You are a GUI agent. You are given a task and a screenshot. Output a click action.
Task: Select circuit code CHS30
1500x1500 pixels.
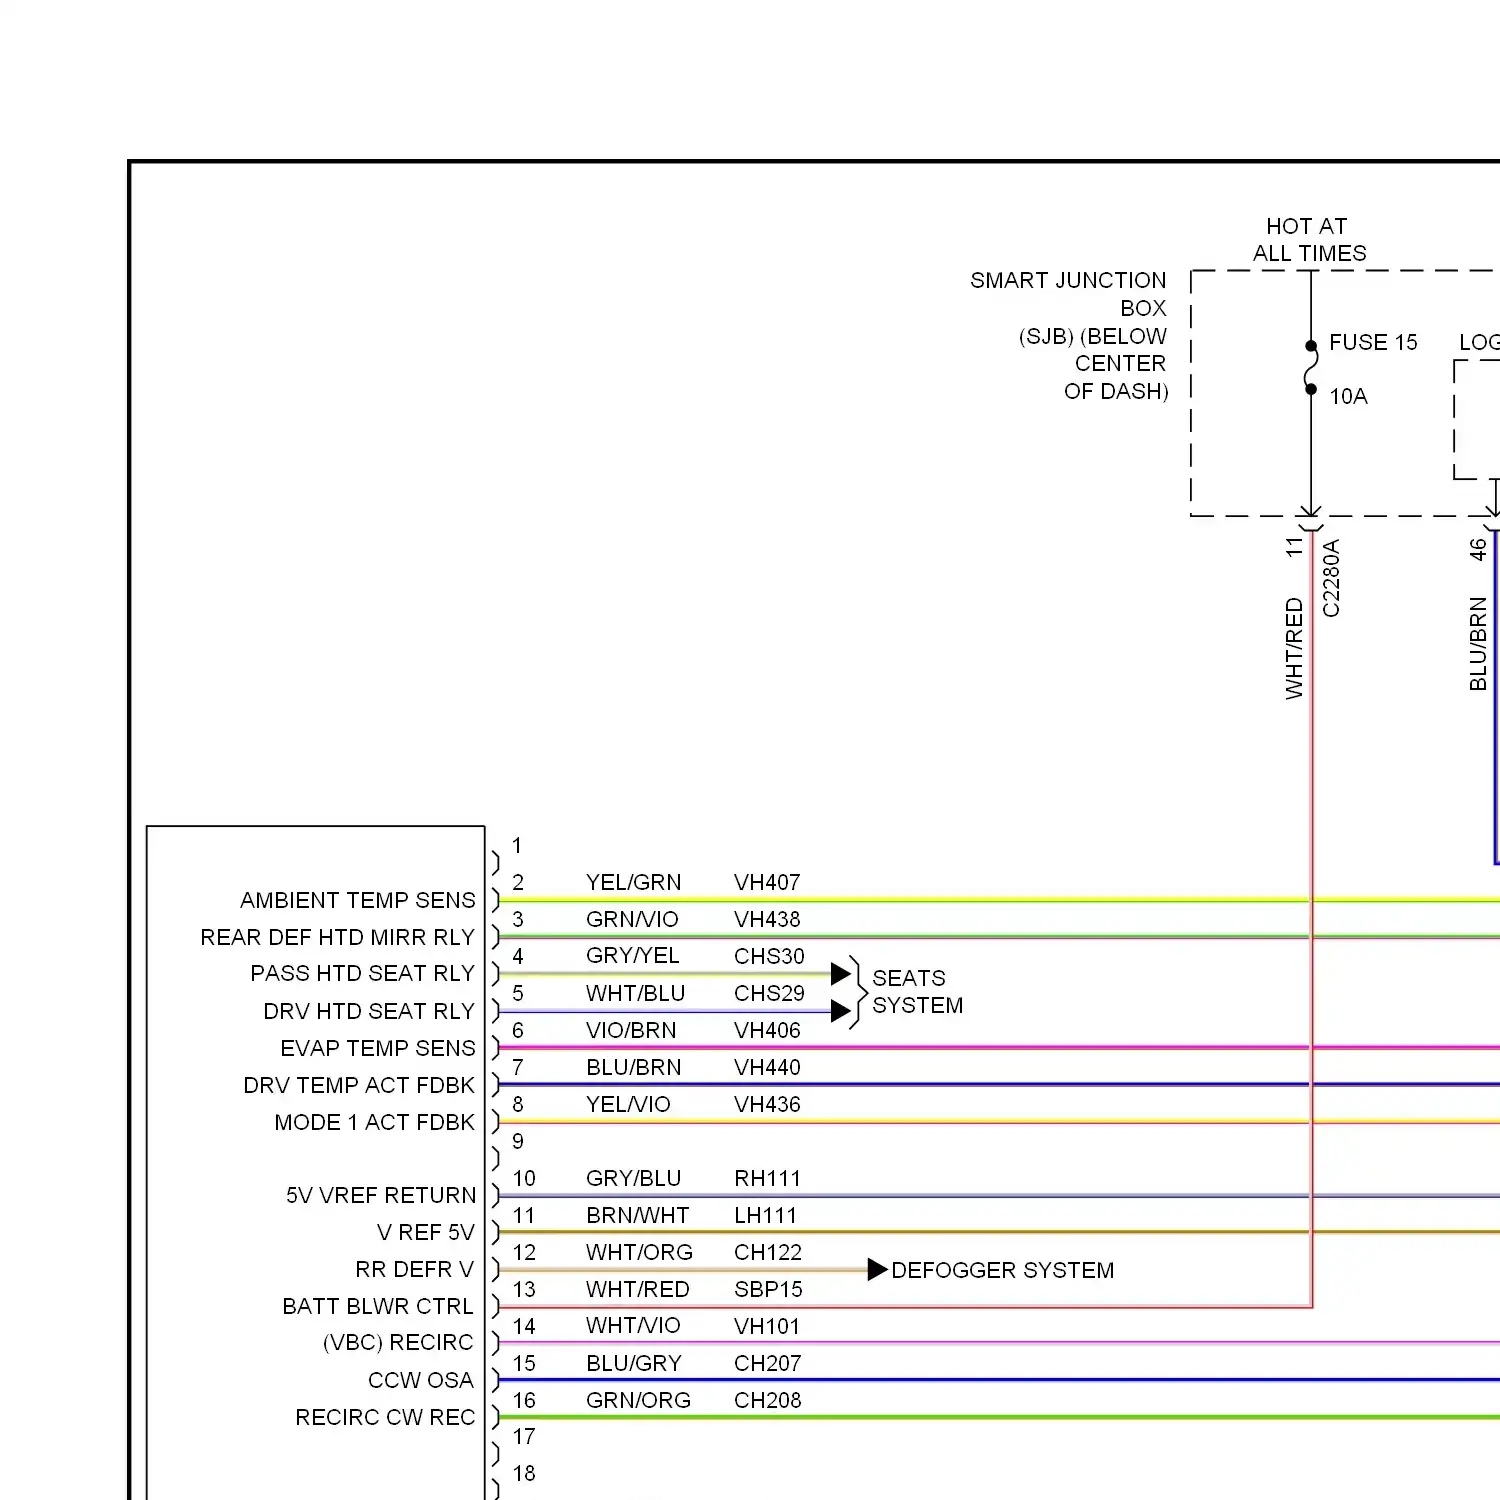[x=769, y=956]
